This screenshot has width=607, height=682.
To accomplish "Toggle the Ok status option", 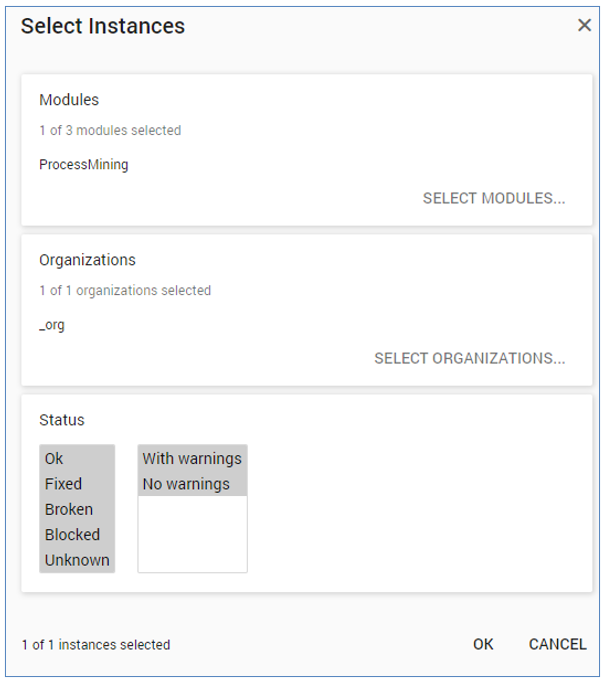I will (54, 459).
